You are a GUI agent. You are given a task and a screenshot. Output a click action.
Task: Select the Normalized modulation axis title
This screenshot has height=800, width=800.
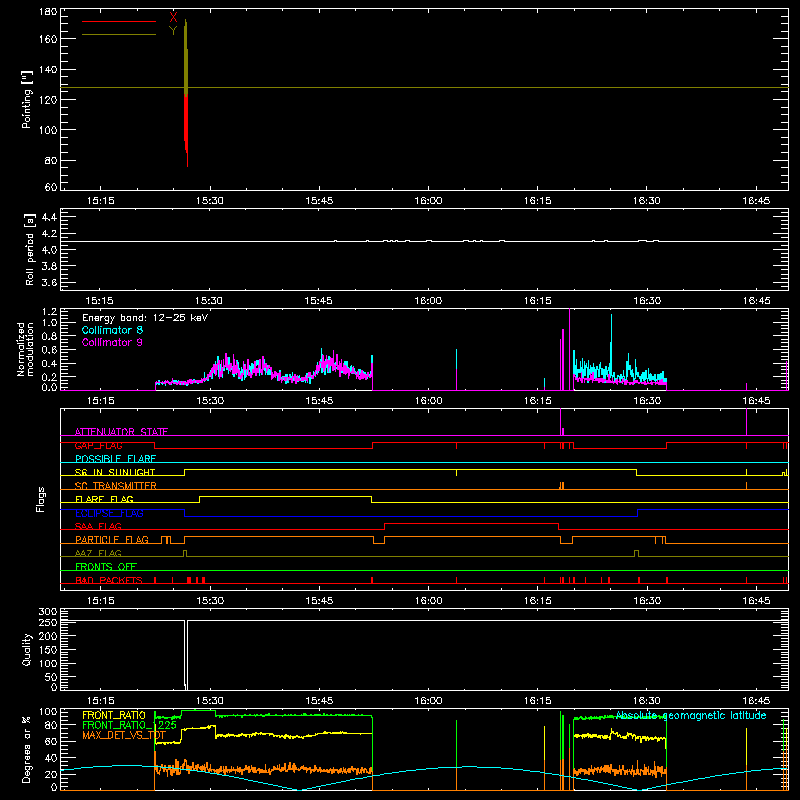coord(25,349)
